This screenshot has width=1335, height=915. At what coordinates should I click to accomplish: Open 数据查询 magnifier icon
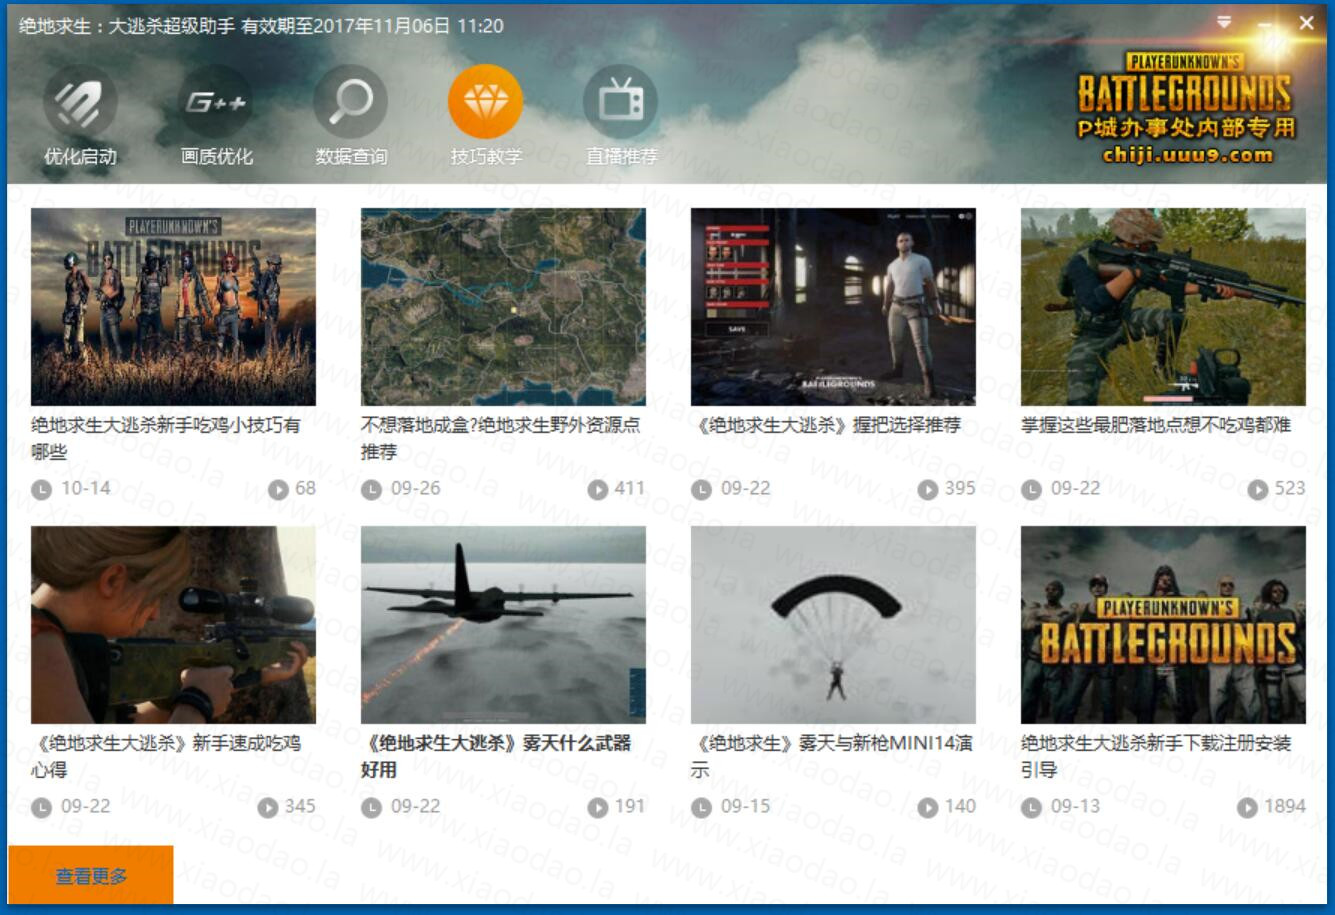[350, 101]
